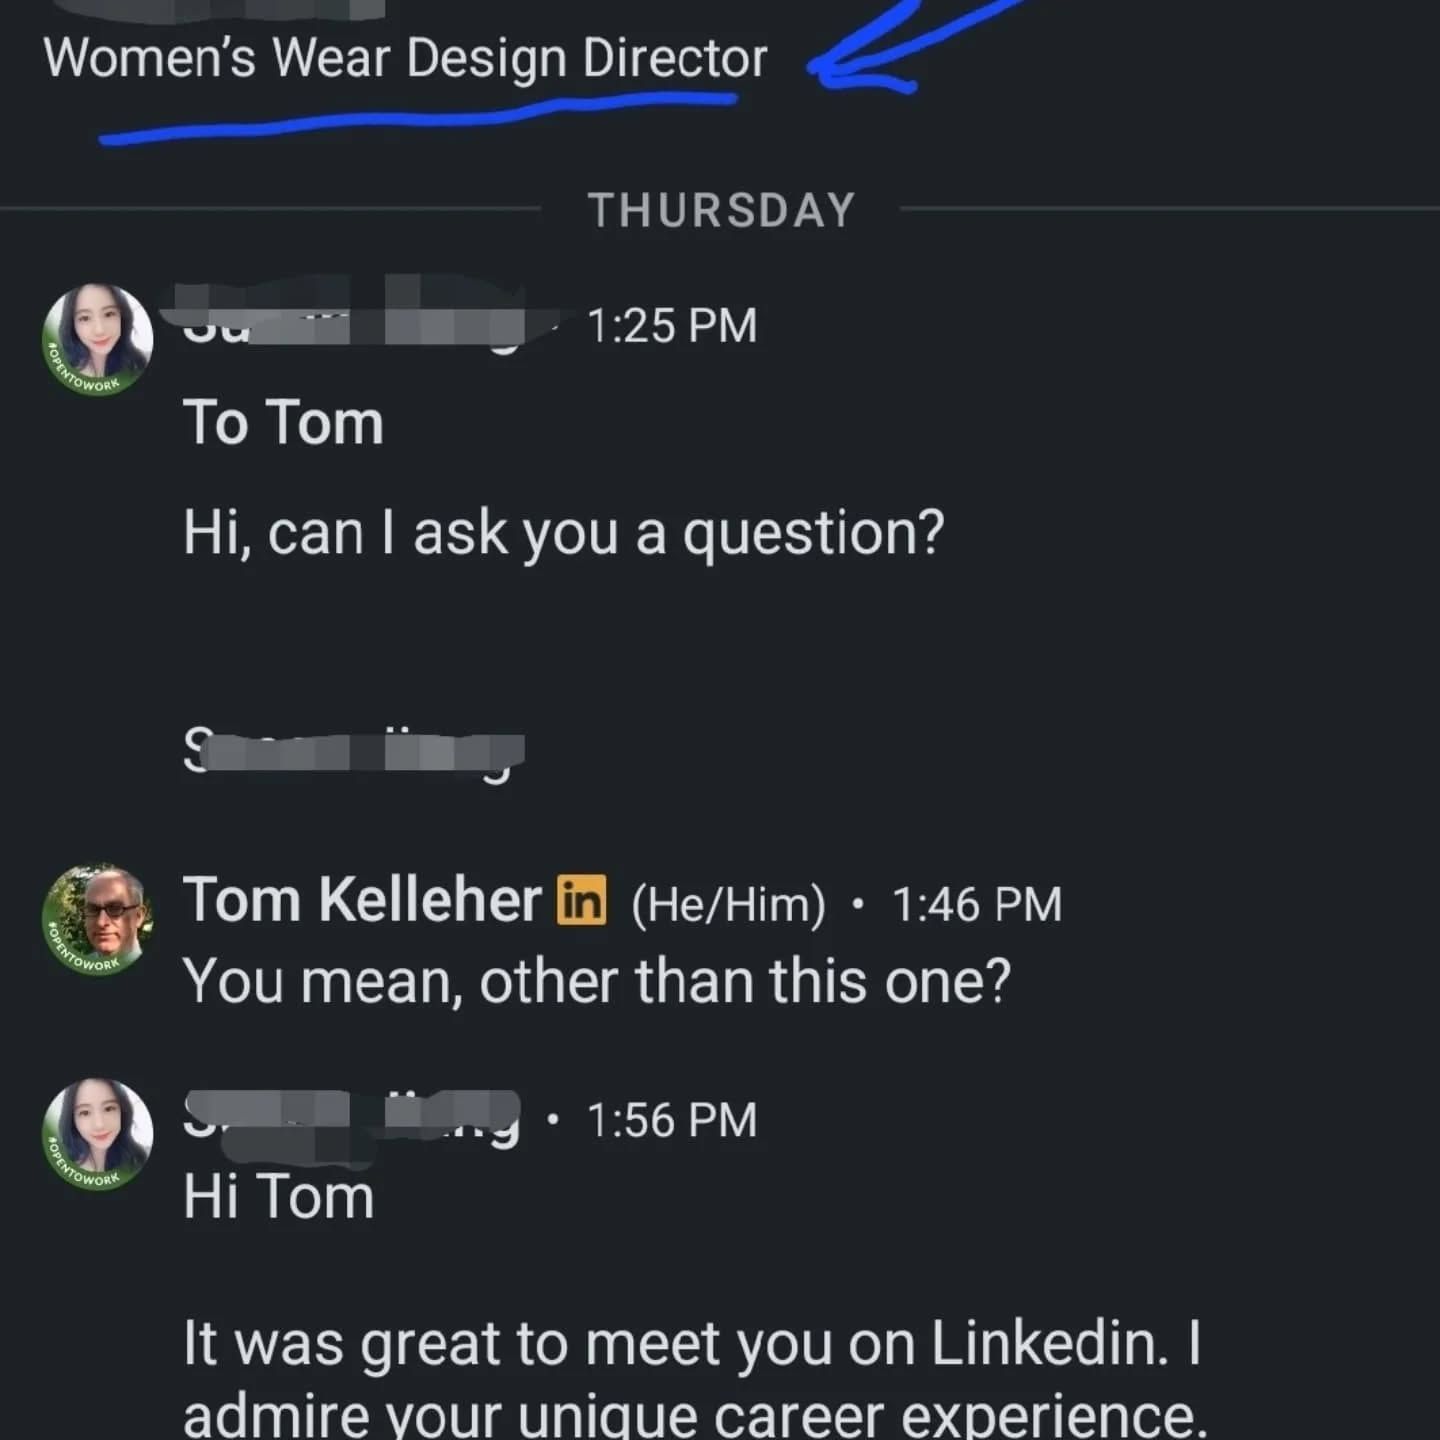Click the 'To Tom' greeting line
The height and width of the screenshot is (1440, 1440).
point(283,422)
